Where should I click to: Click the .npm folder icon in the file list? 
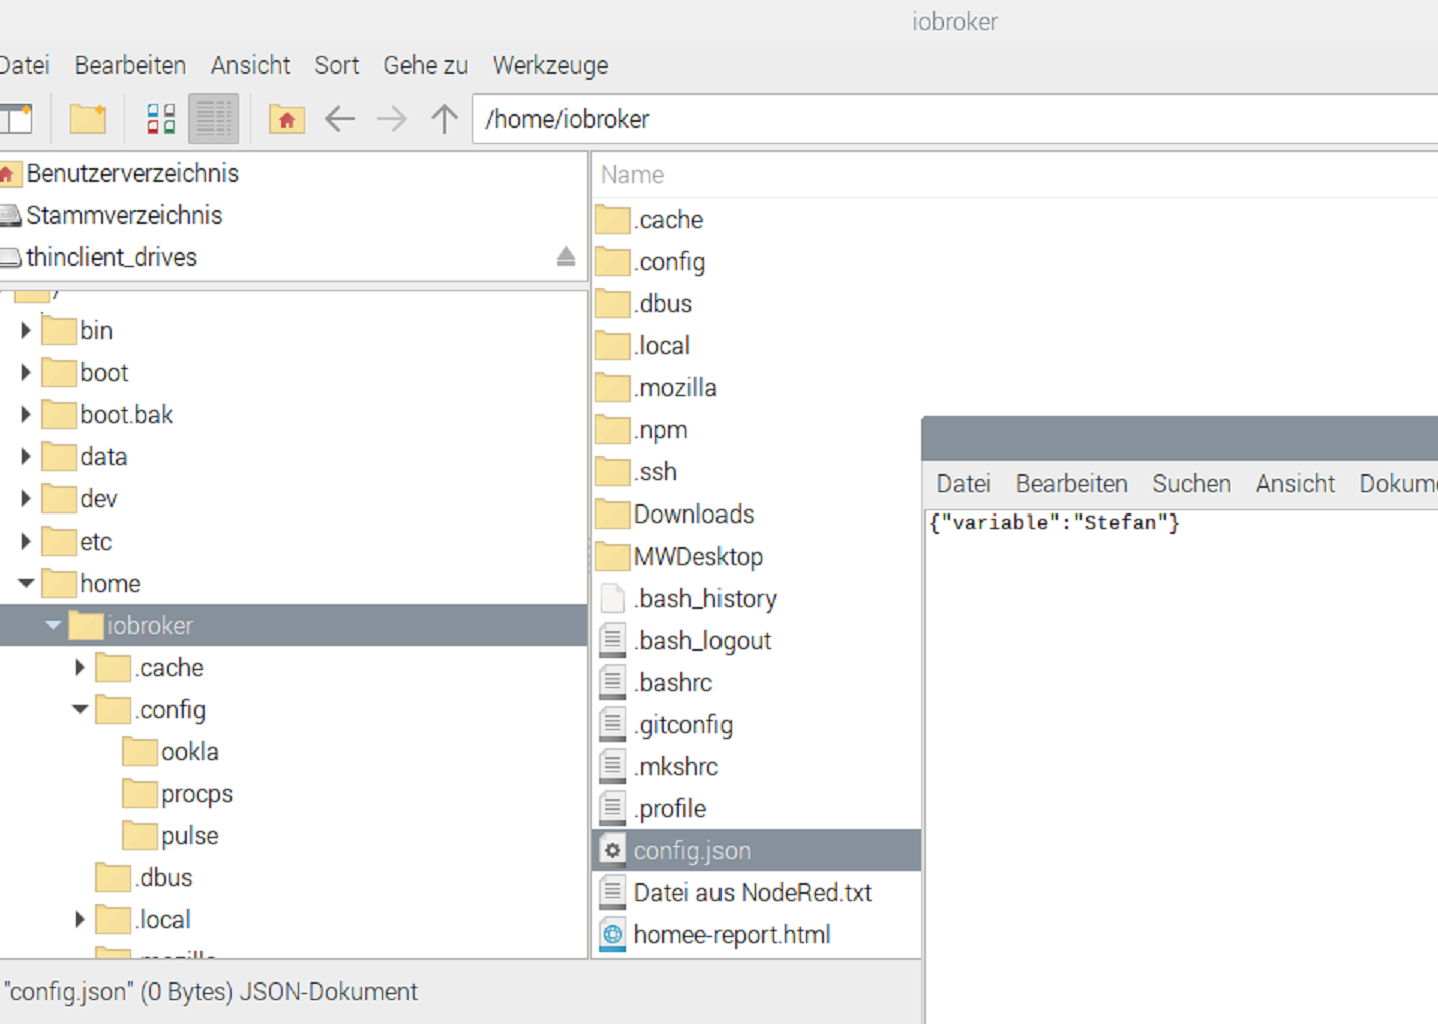coord(613,430)
